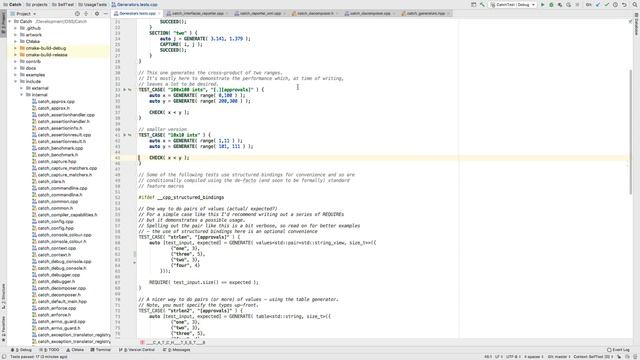The height and width of the screenshot is (360, 640).
Task: Click tool window toggle icon in status bar corner
Action: pos(4,356)
